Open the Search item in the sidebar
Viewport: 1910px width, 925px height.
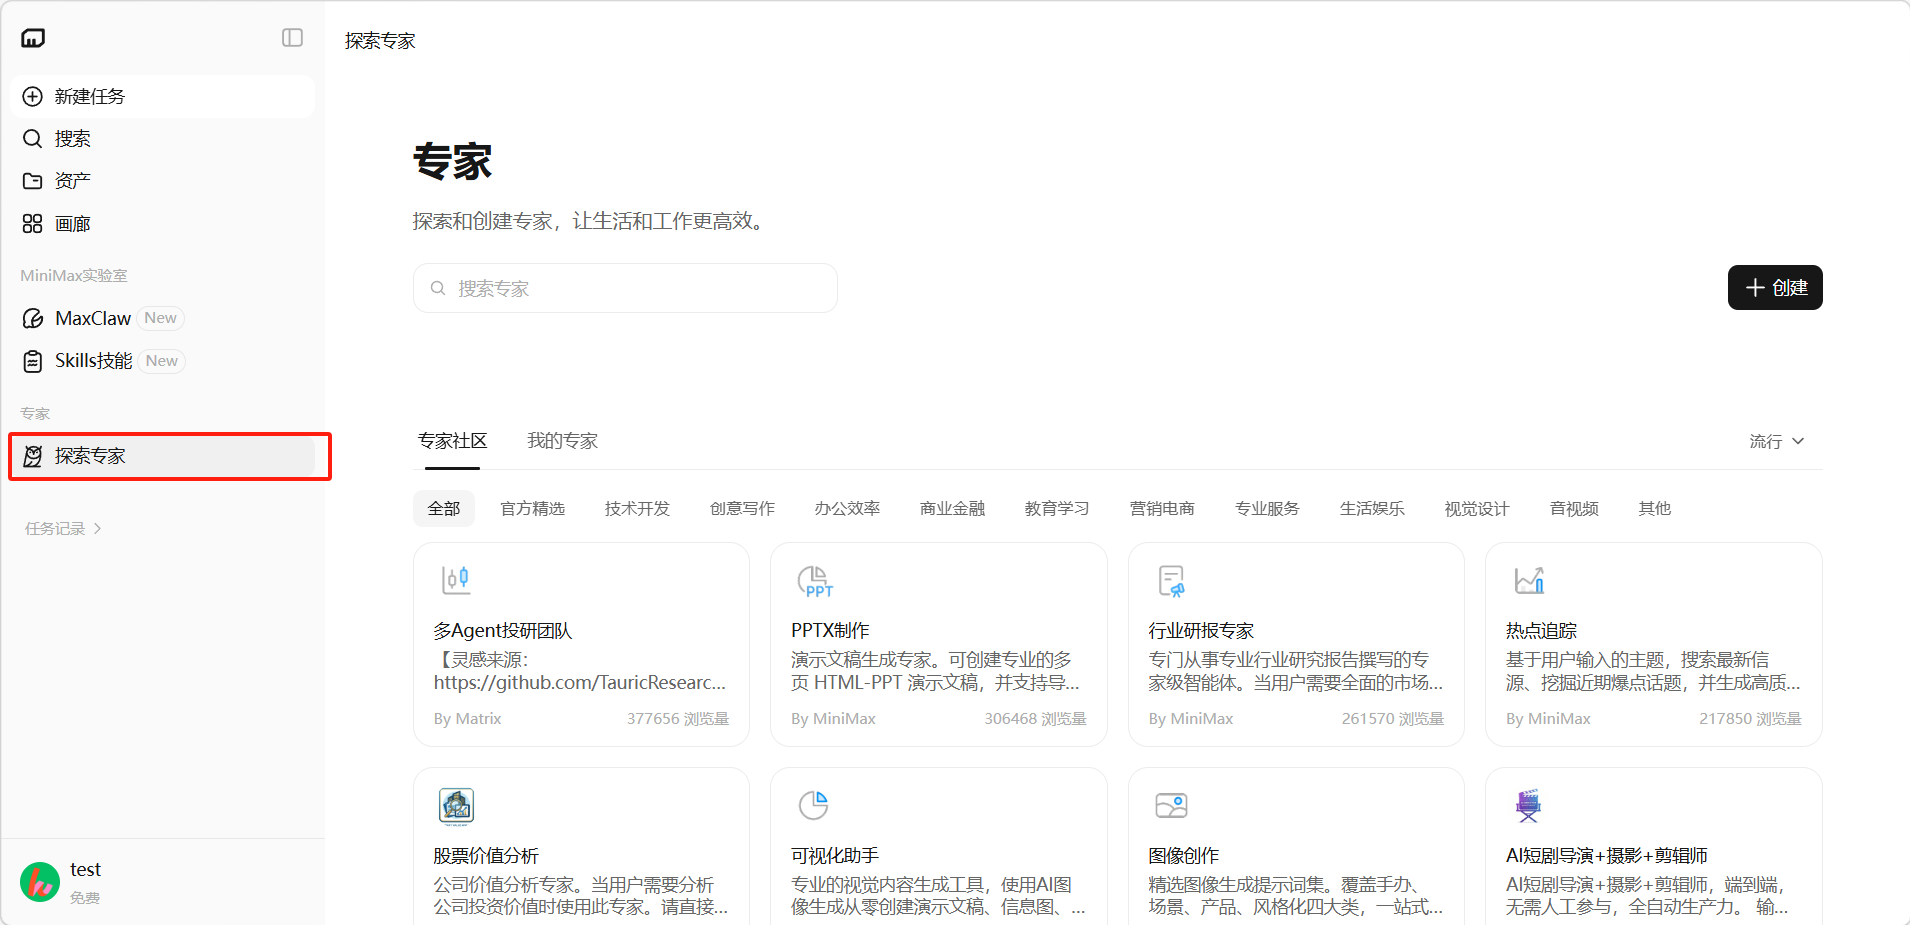[x=72, y=139]
